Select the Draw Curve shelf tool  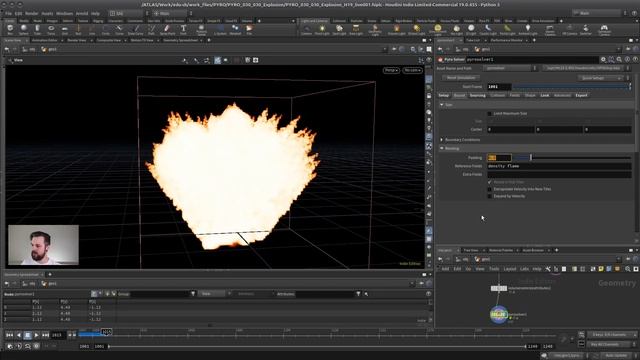click(136, 29)
